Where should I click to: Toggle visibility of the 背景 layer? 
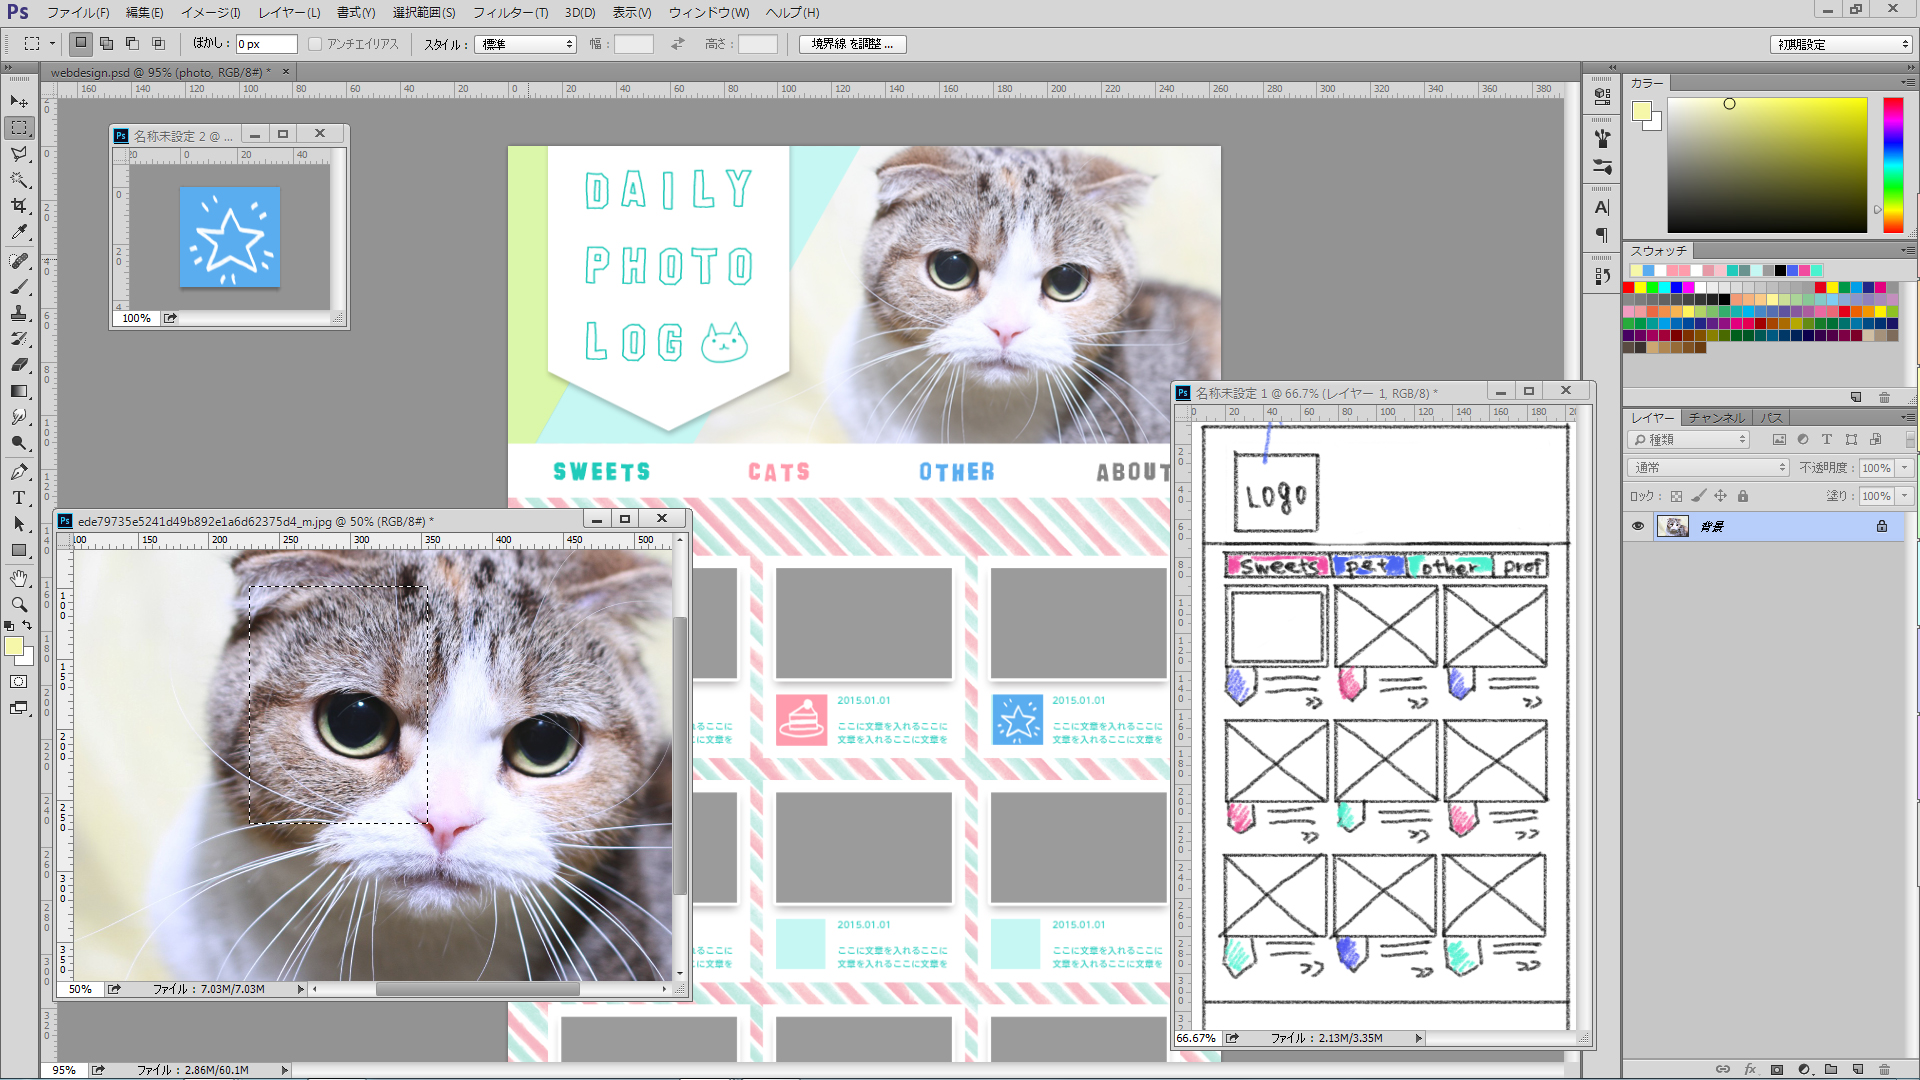click(1638, 526)
